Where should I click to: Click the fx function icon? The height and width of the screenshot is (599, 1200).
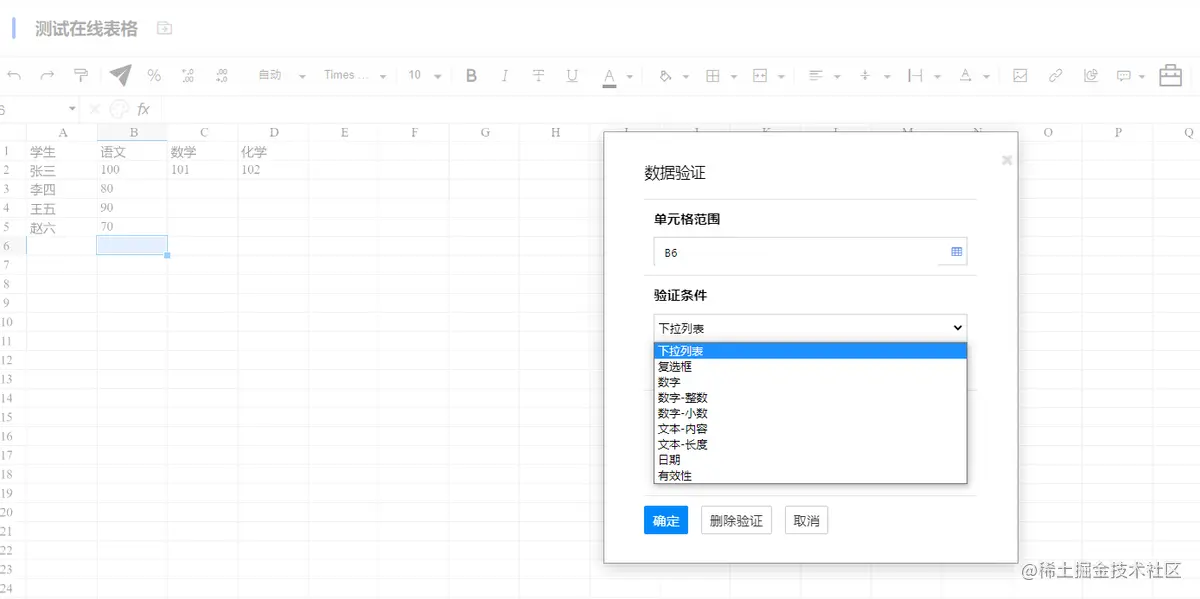[143, 109]
